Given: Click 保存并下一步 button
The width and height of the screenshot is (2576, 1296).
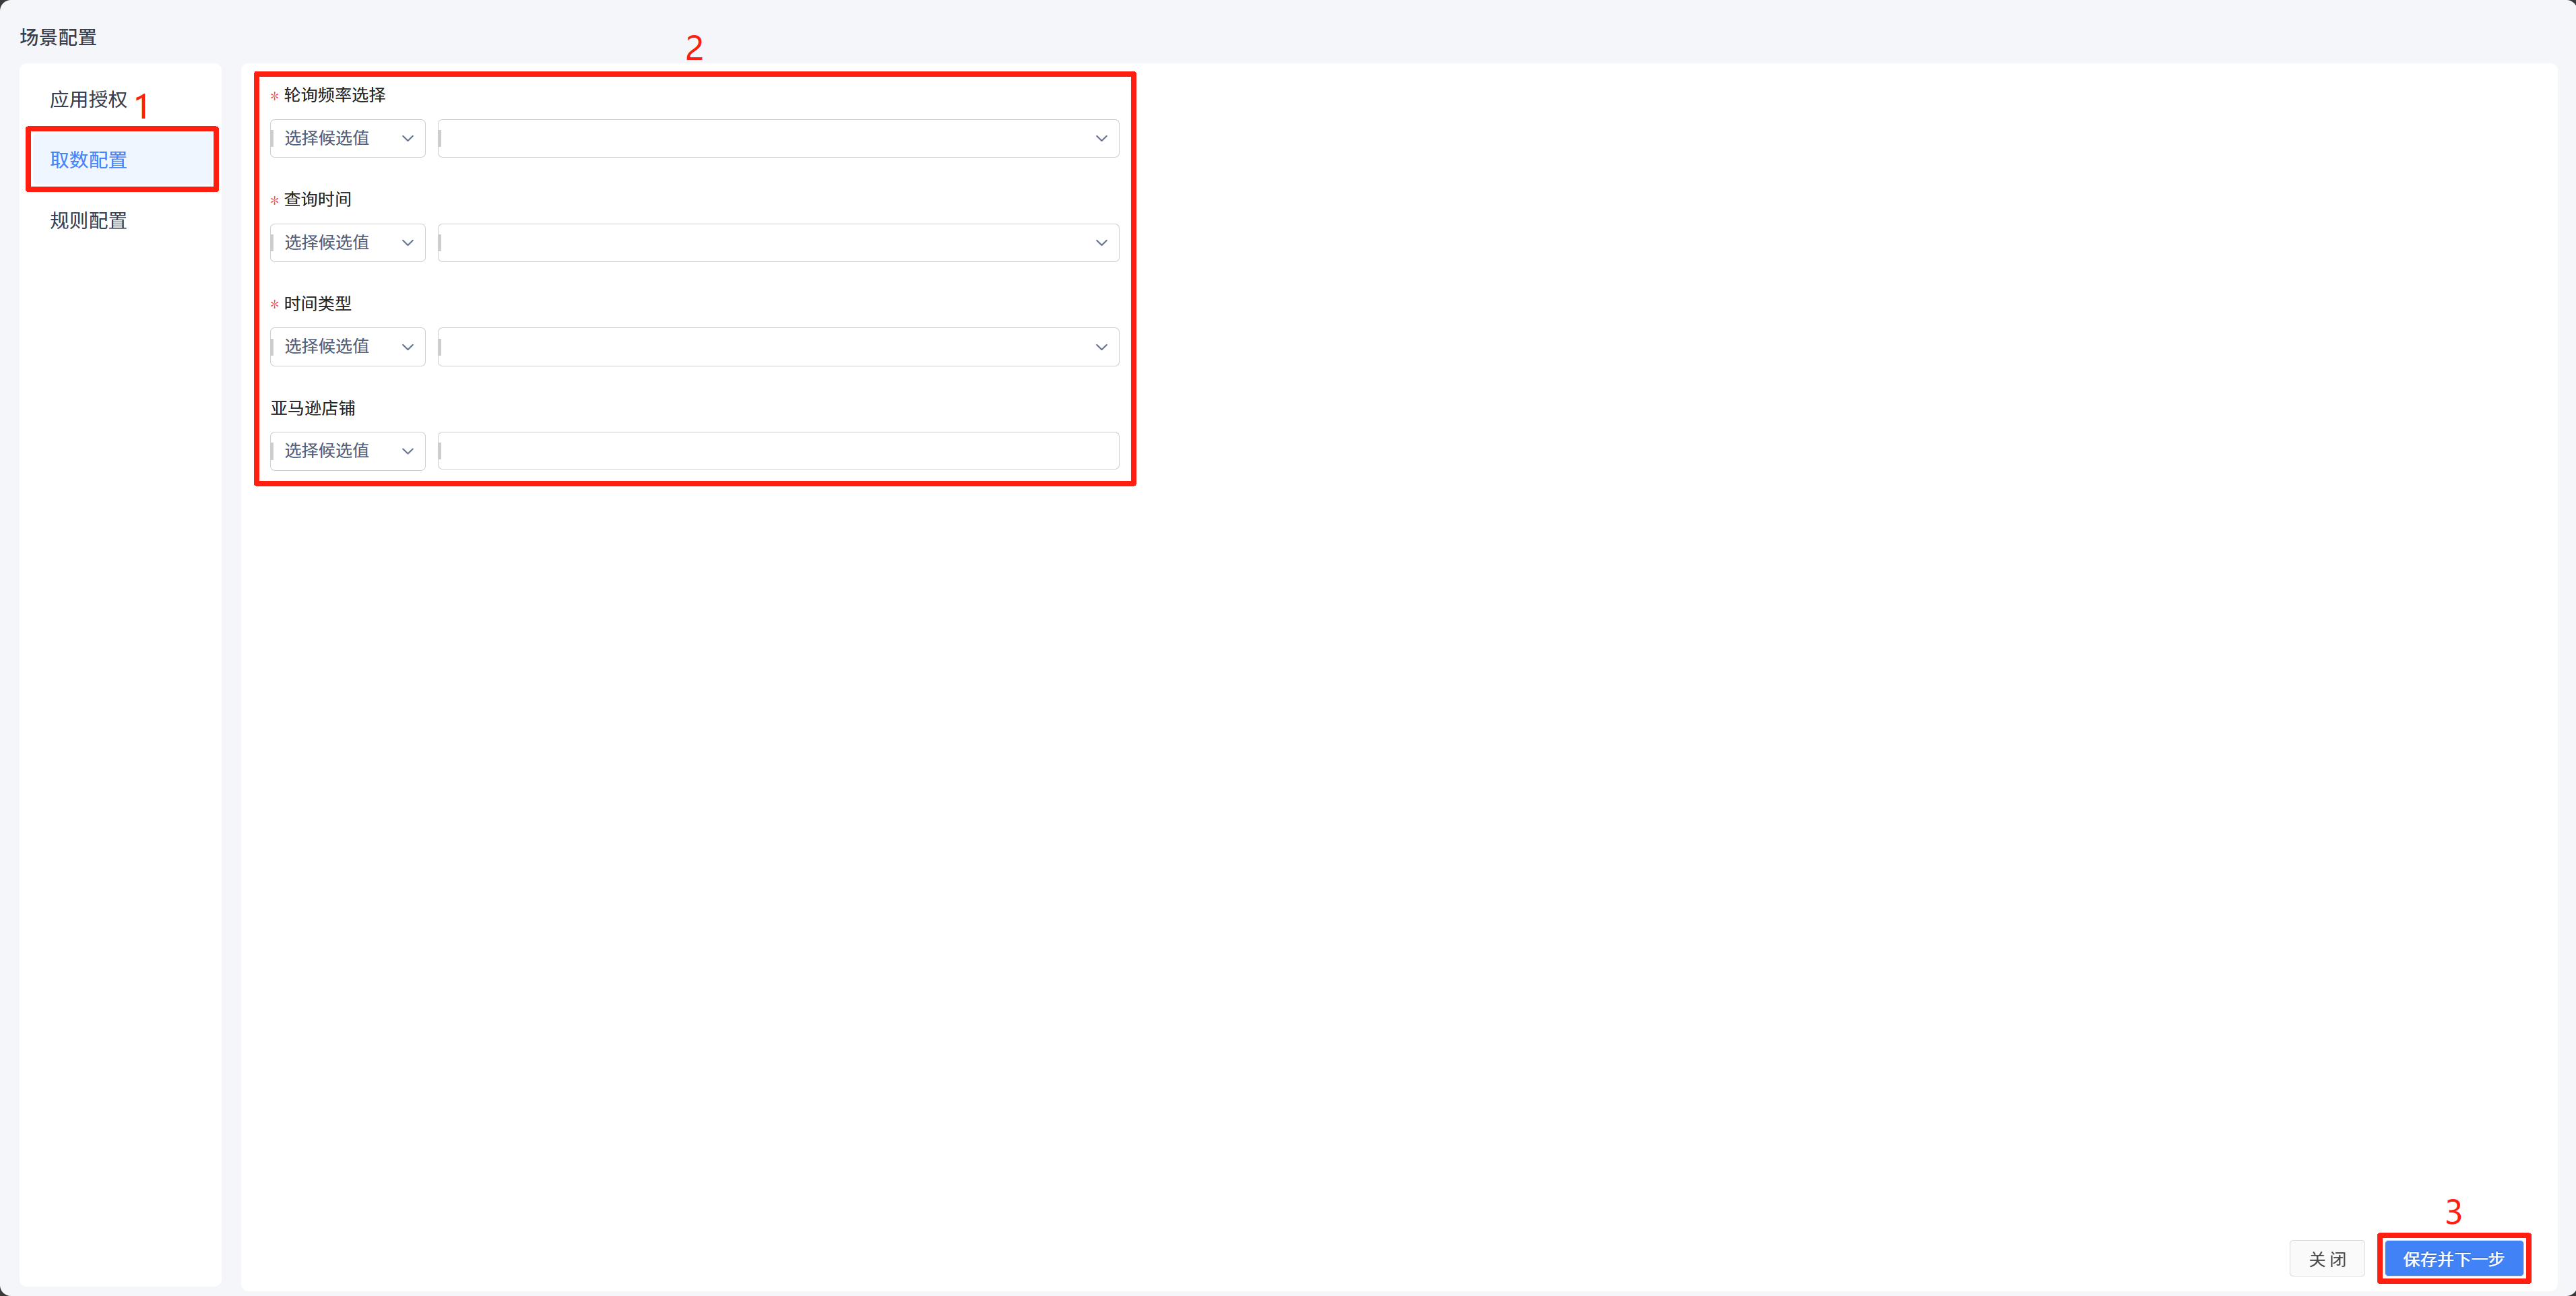Looking at the screenshot, I should coord(2453,1259).
